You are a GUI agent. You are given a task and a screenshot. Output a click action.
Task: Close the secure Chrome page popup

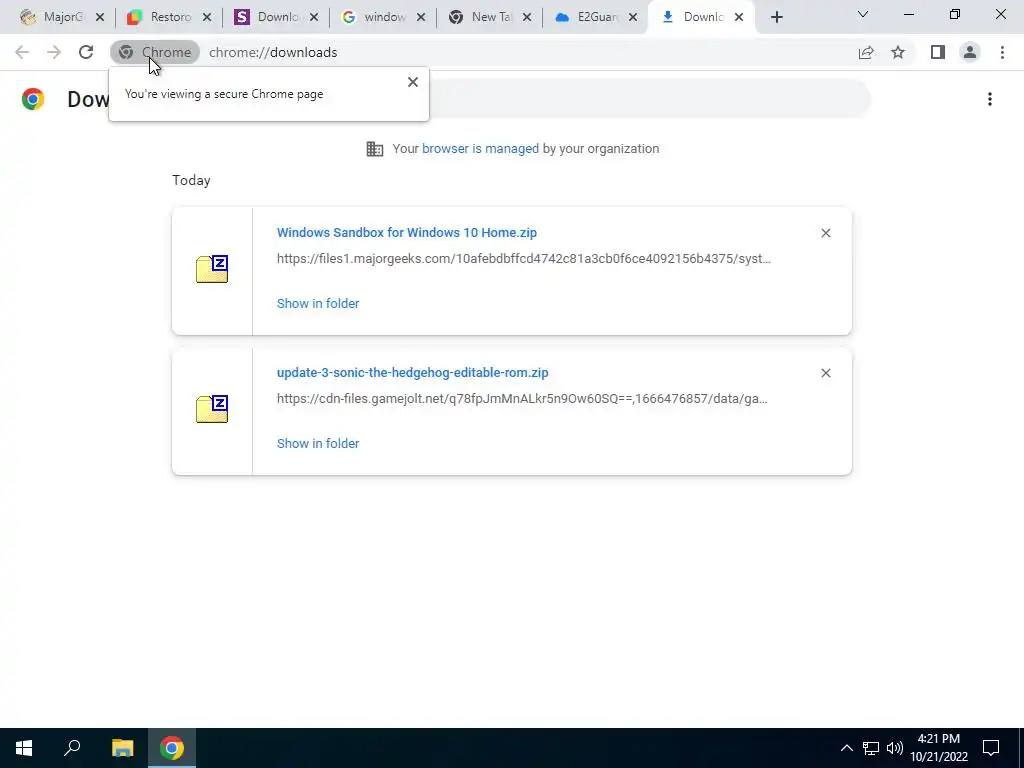pyautogui.click(x=413, y=82)
